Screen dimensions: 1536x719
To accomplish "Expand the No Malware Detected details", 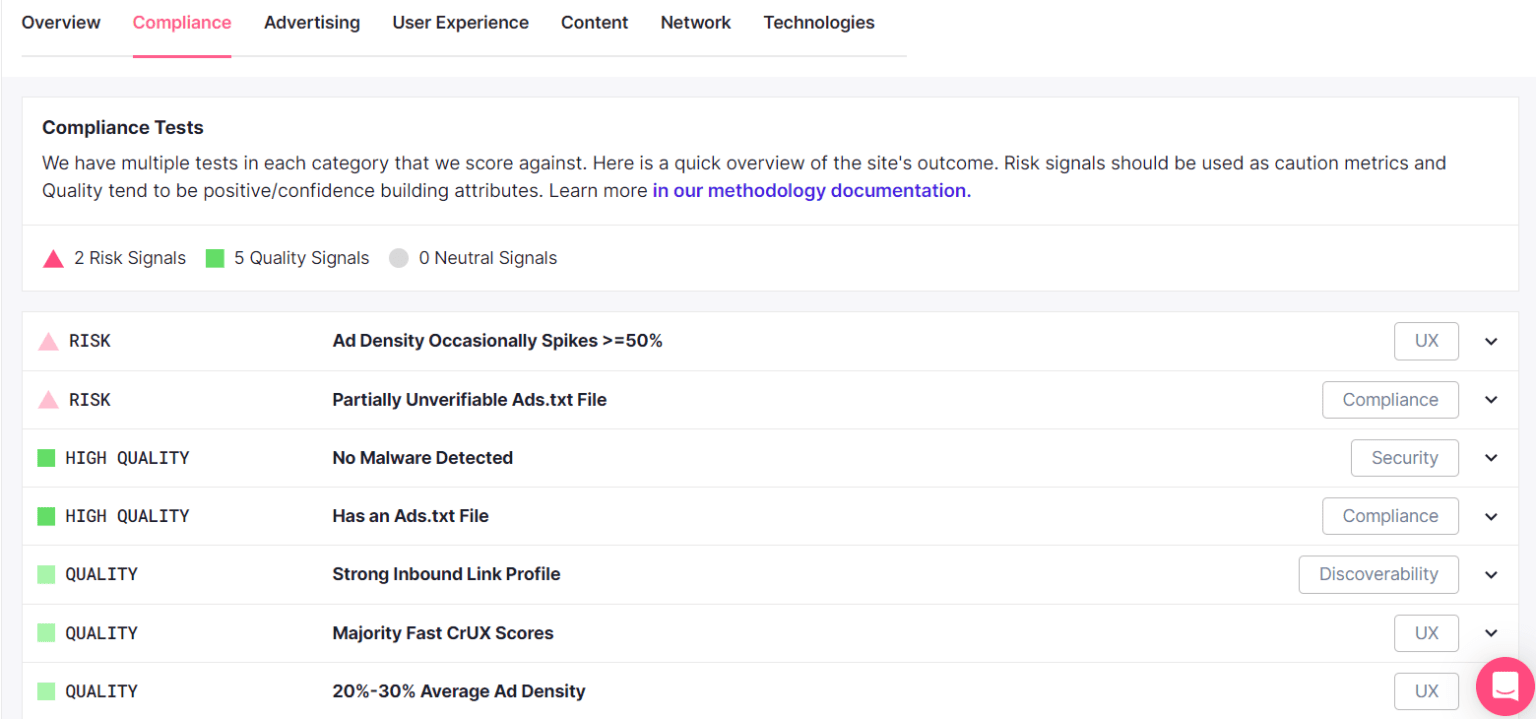I will [x=1490, y=457].
